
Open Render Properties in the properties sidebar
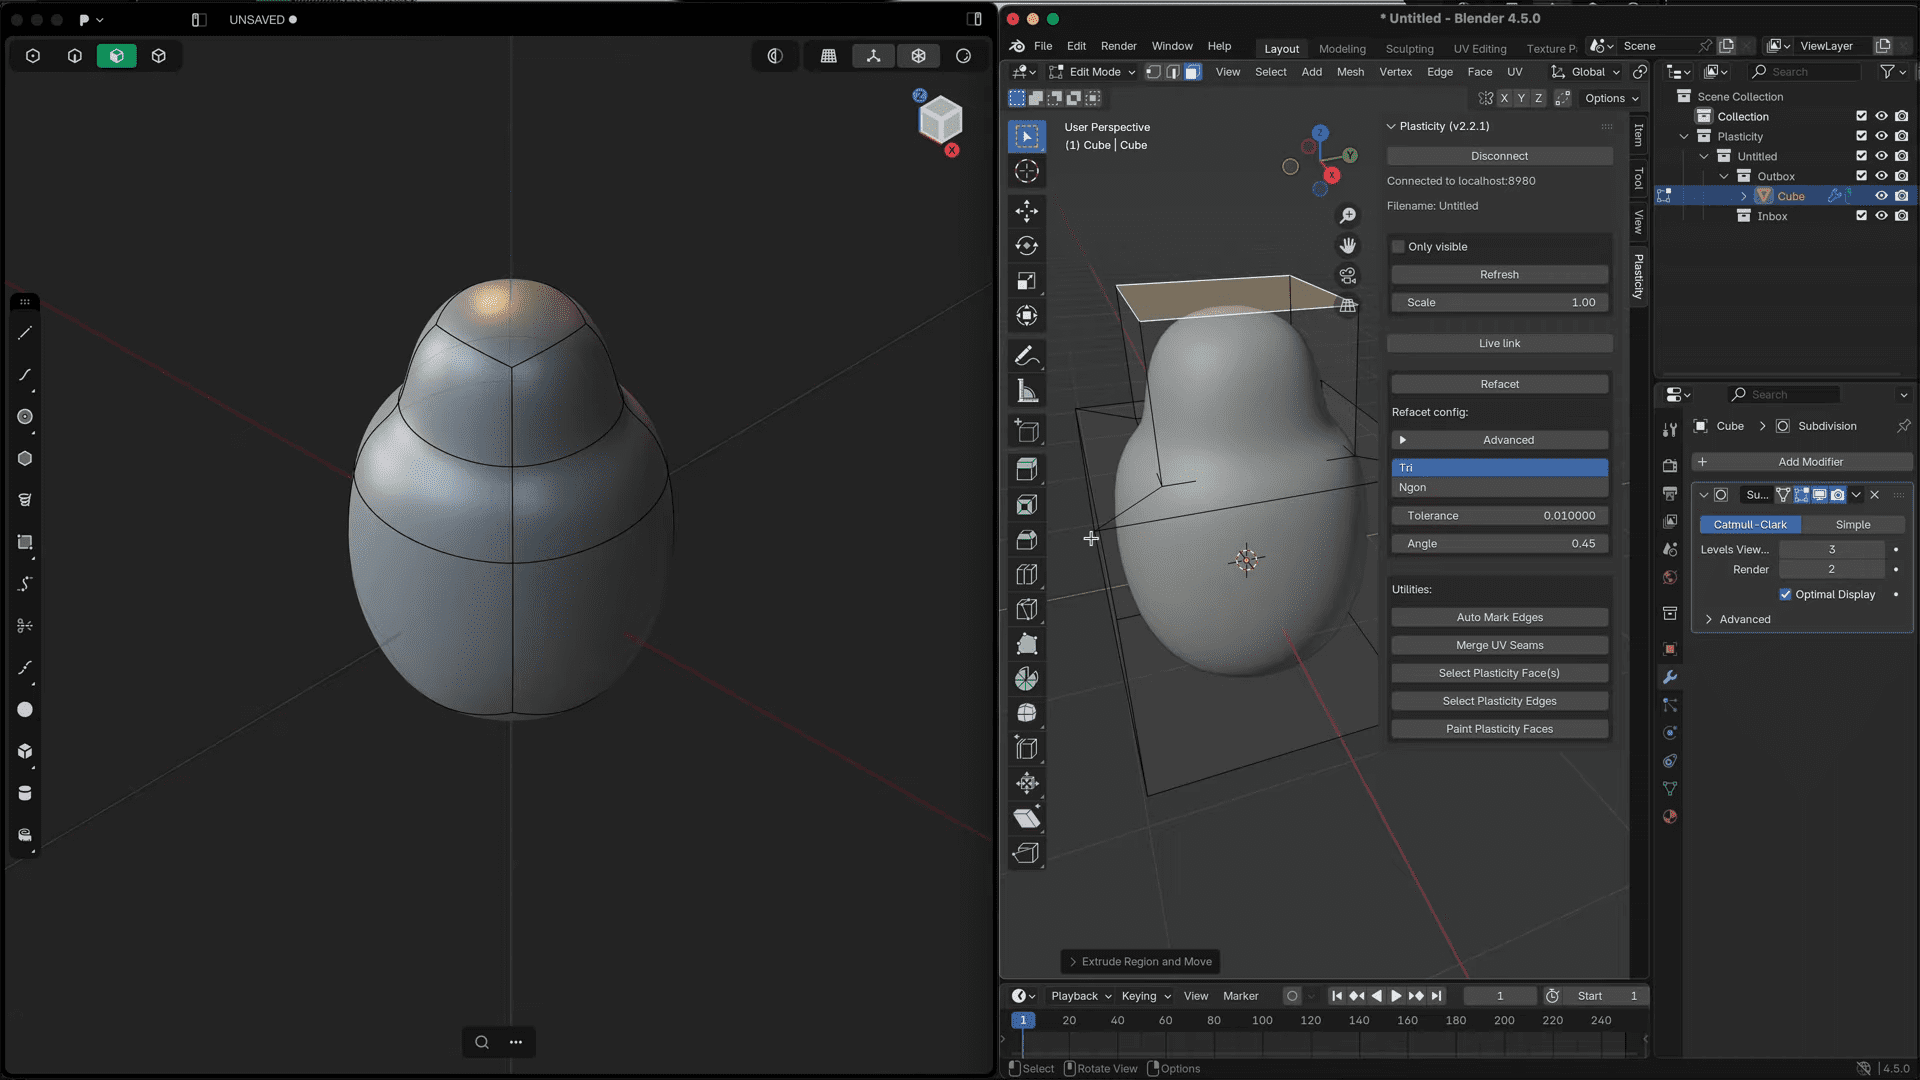point(1670,466)
